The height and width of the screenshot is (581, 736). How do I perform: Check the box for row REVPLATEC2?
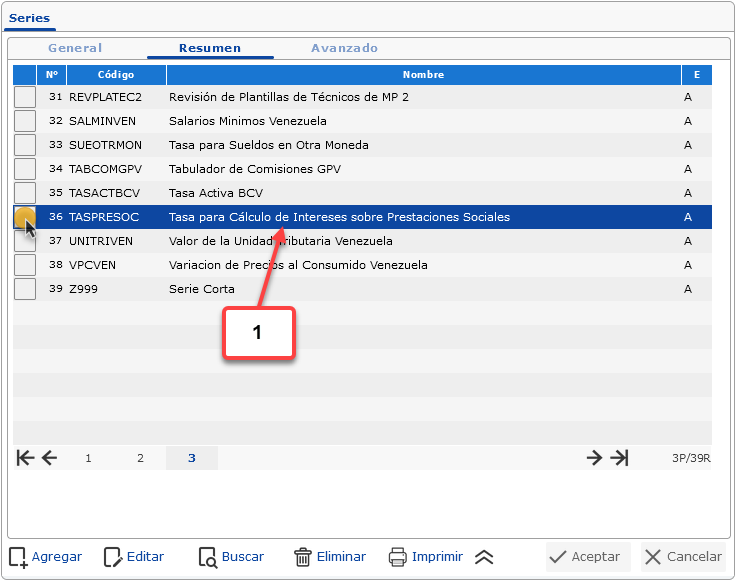[x=24, y=97]
